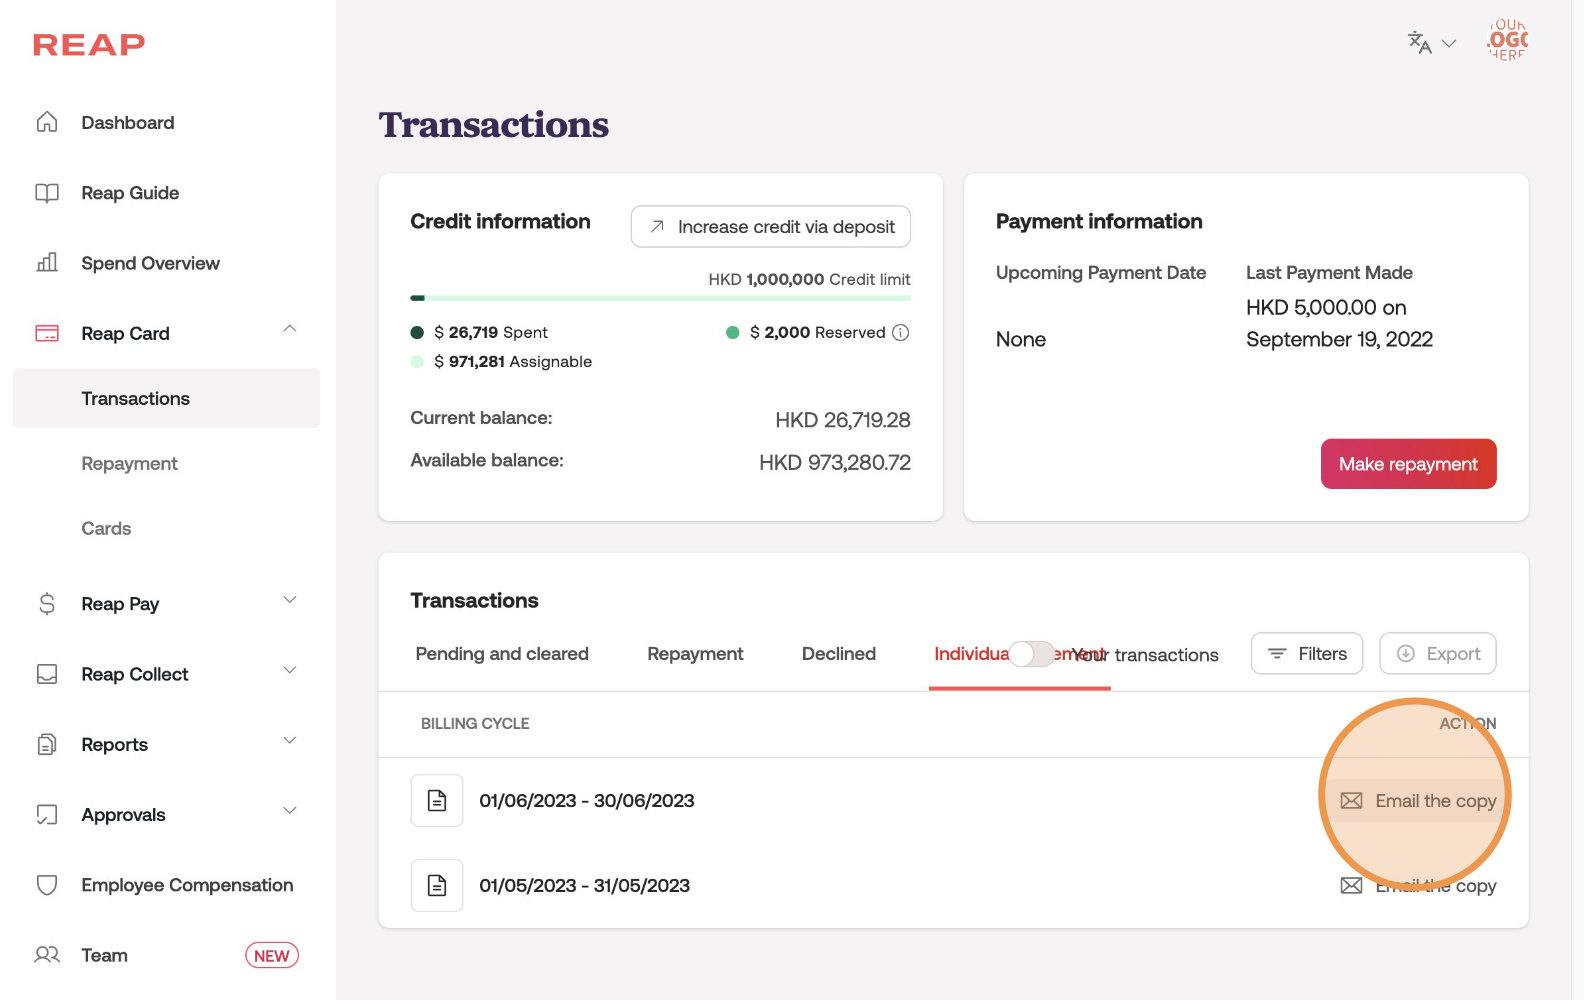Click the Reserved info icon
Screen dimensions: 1584x1000
point(900,333)
